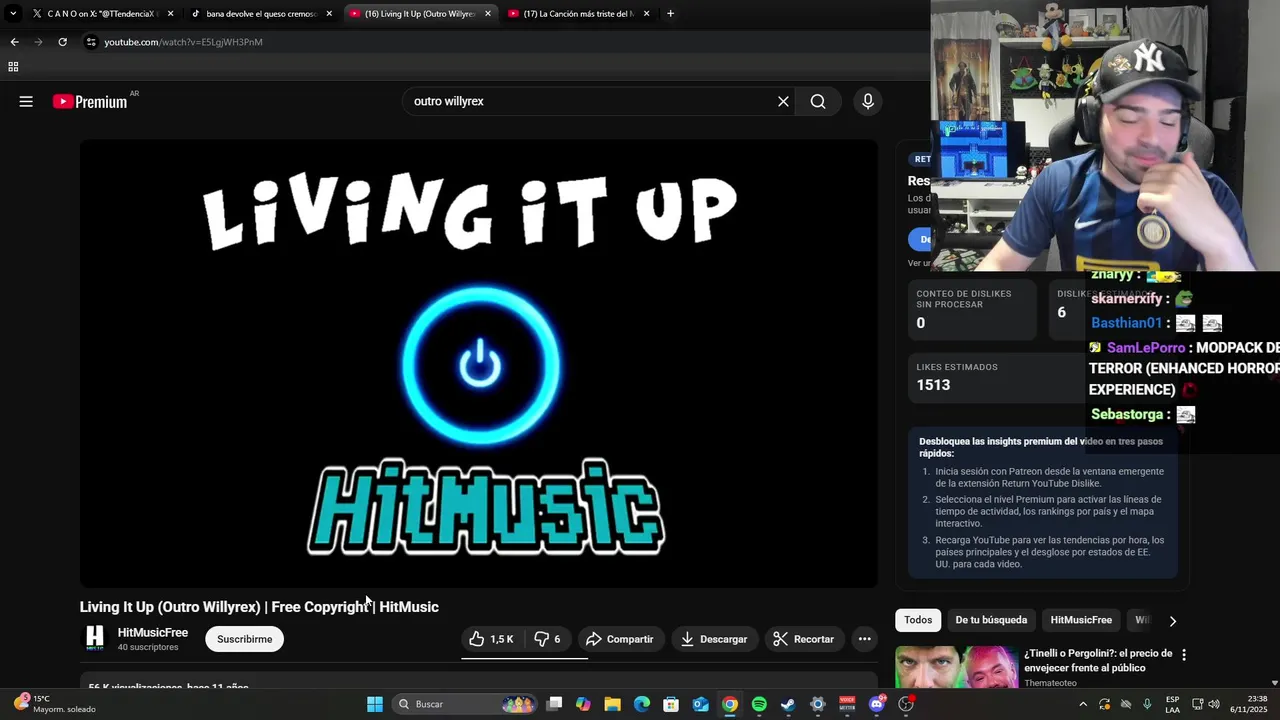Go back in browser history
Image resolution: width=1280 pixels, height=720 pixels.
(x=14, y=42)
